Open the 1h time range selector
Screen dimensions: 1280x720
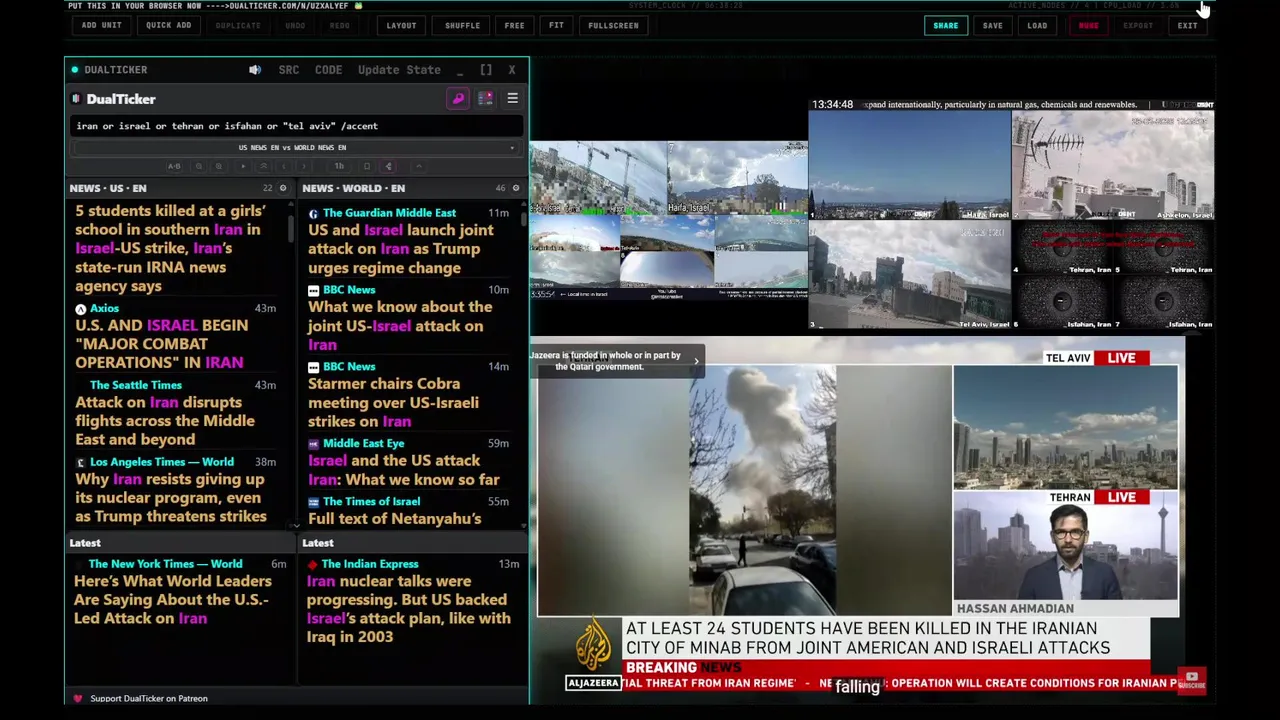tap(339, 166)
